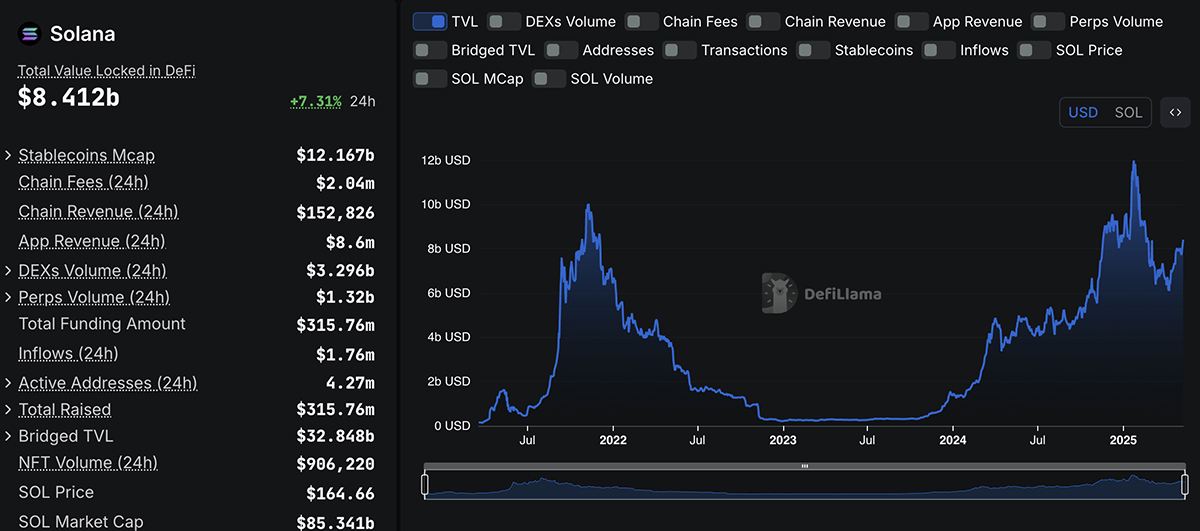Expand DEXs Volume (24h) row
1200x531 pixels.
[x=9, y=270]
